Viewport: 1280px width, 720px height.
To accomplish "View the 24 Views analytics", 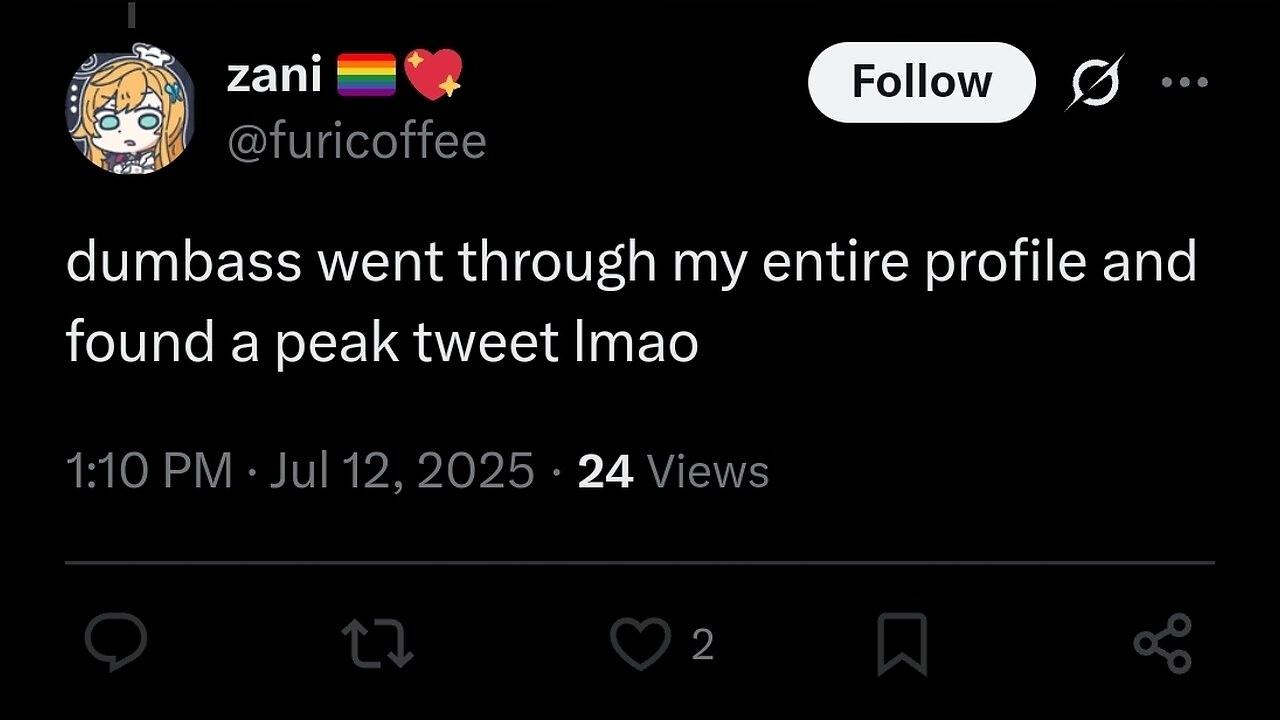I will tap(673, 471).
